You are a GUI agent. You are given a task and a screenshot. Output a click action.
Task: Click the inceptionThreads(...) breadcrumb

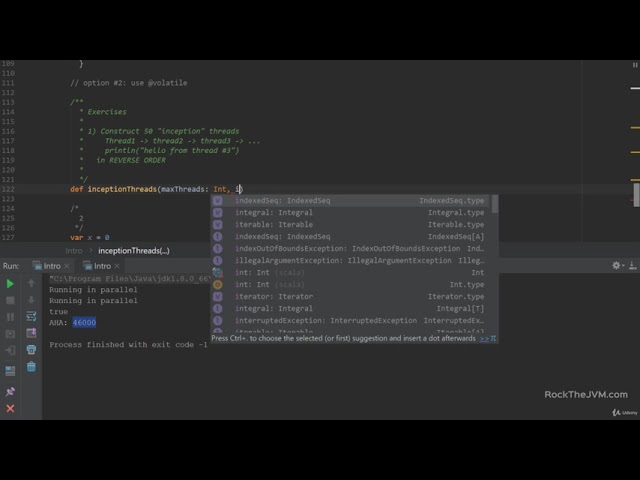point(134,251)
